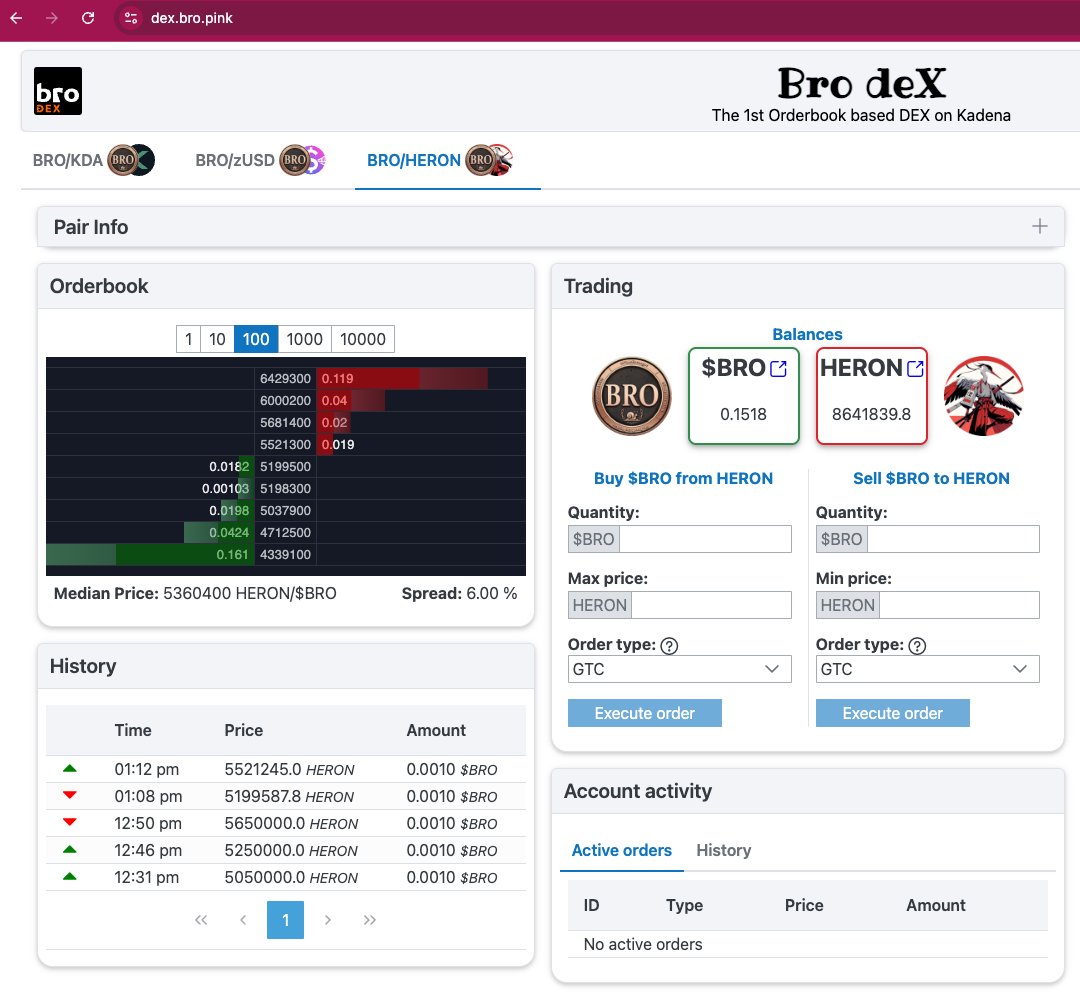Click the Median Price value text

click(x=249, y=593)
